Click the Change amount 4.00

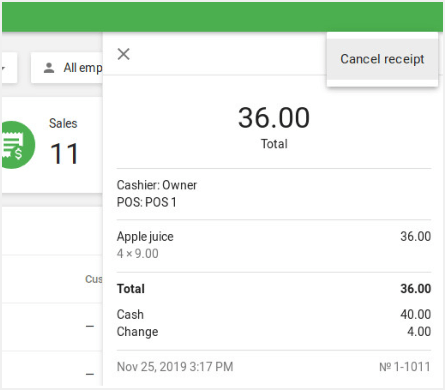coord(419,332)
